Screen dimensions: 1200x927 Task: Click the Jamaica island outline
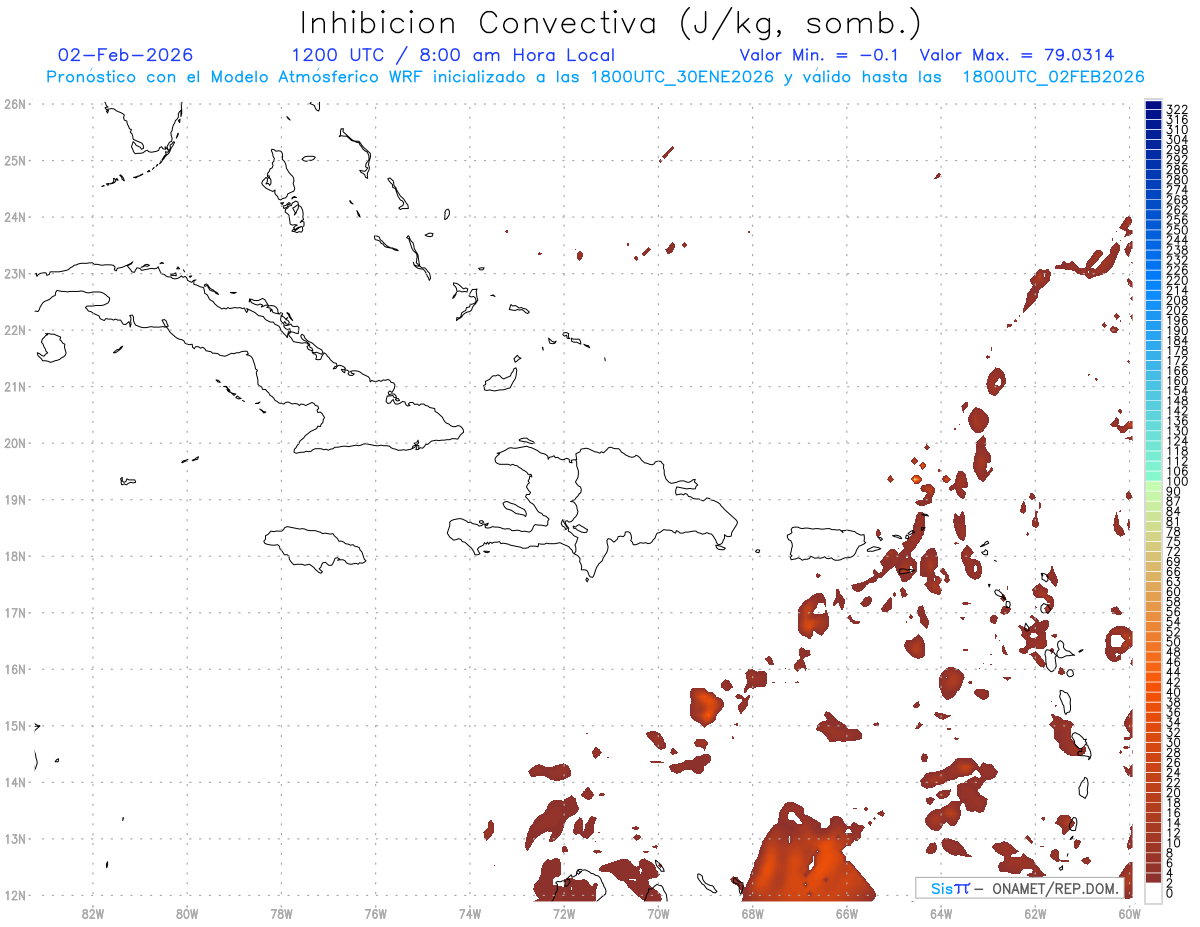(315, 549)
